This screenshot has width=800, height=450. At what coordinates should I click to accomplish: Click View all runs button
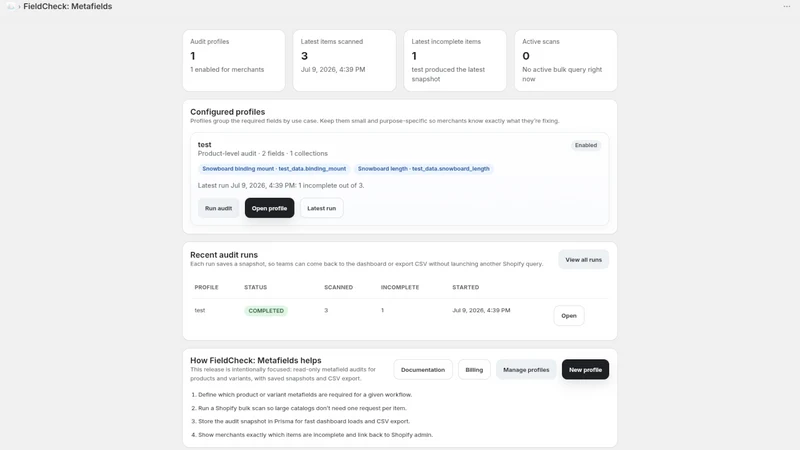click(x=583, y=260)
